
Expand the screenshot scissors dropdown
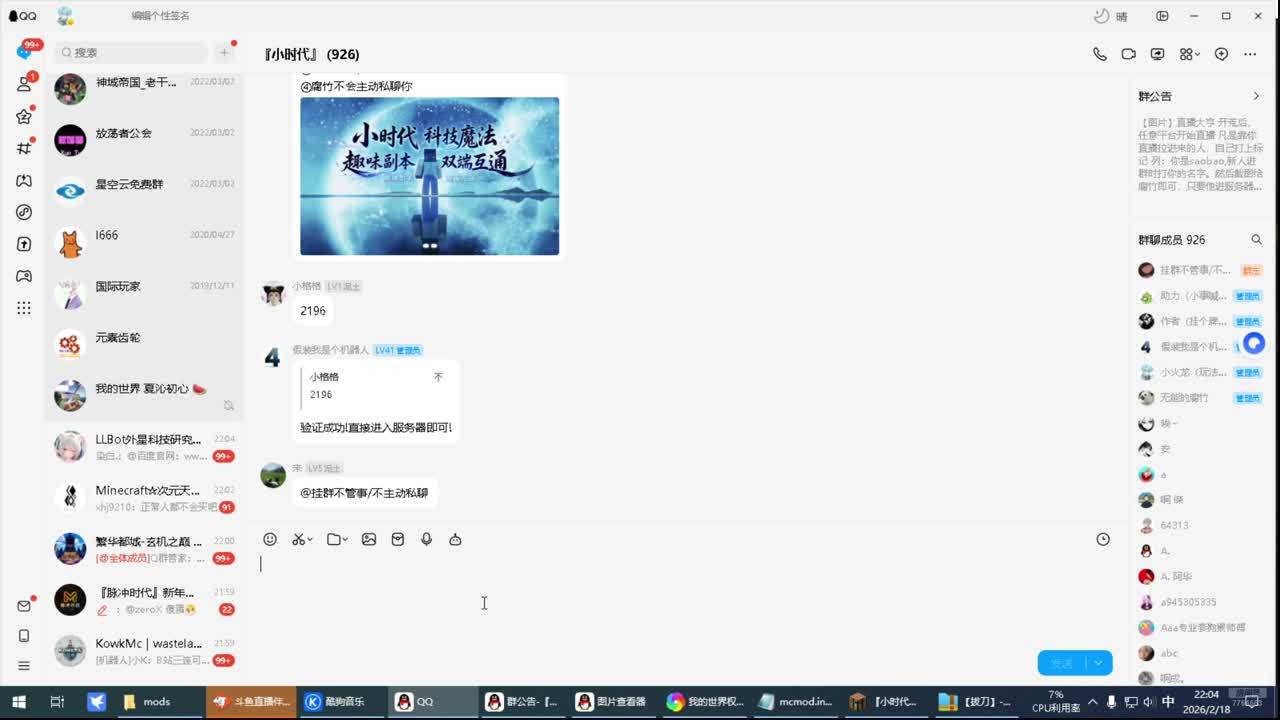pos(310,540)
